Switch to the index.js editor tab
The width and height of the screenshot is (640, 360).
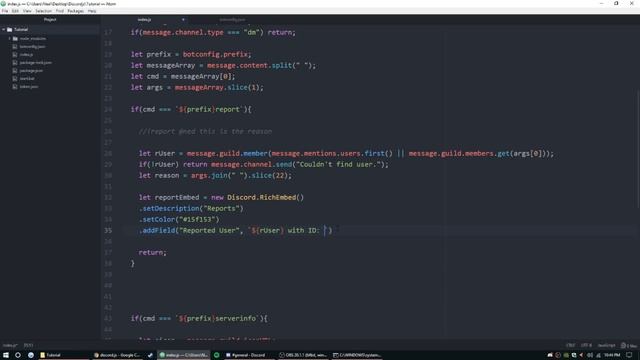click(144, 20)
